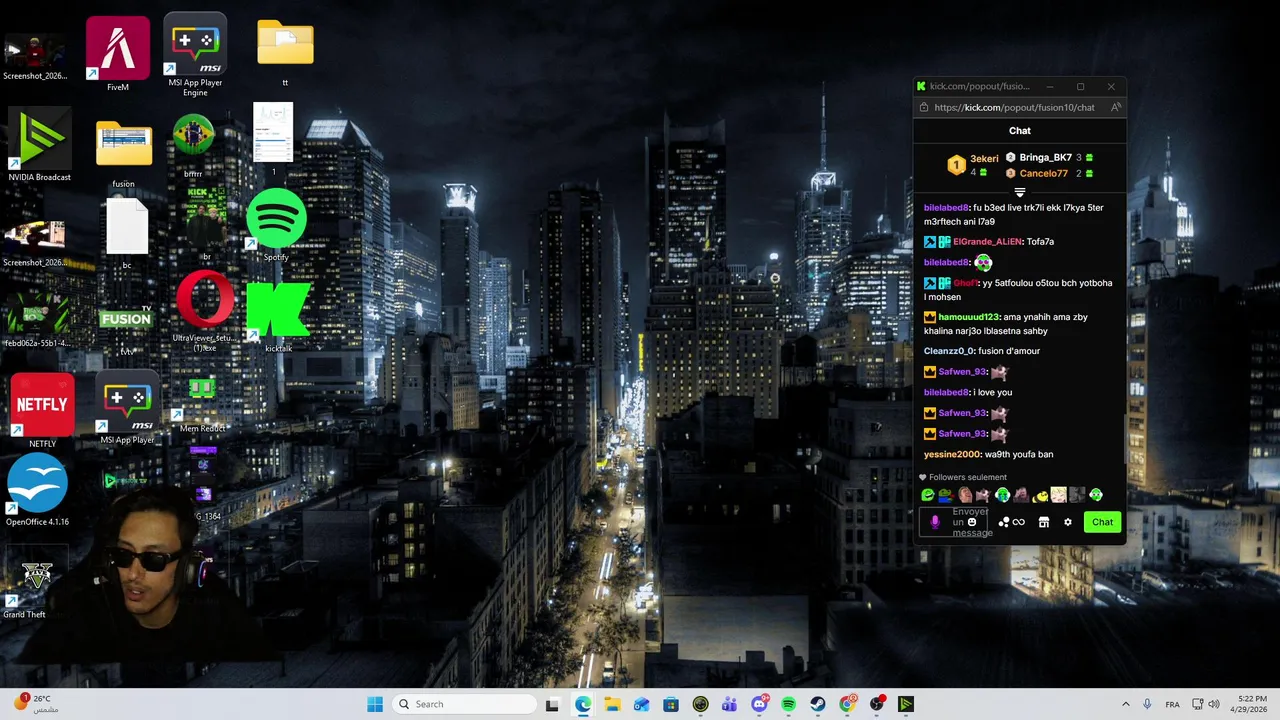Click username 3ekeri in leaderboard
This screenshot has height=720, width=1280.
click(984, 158)
